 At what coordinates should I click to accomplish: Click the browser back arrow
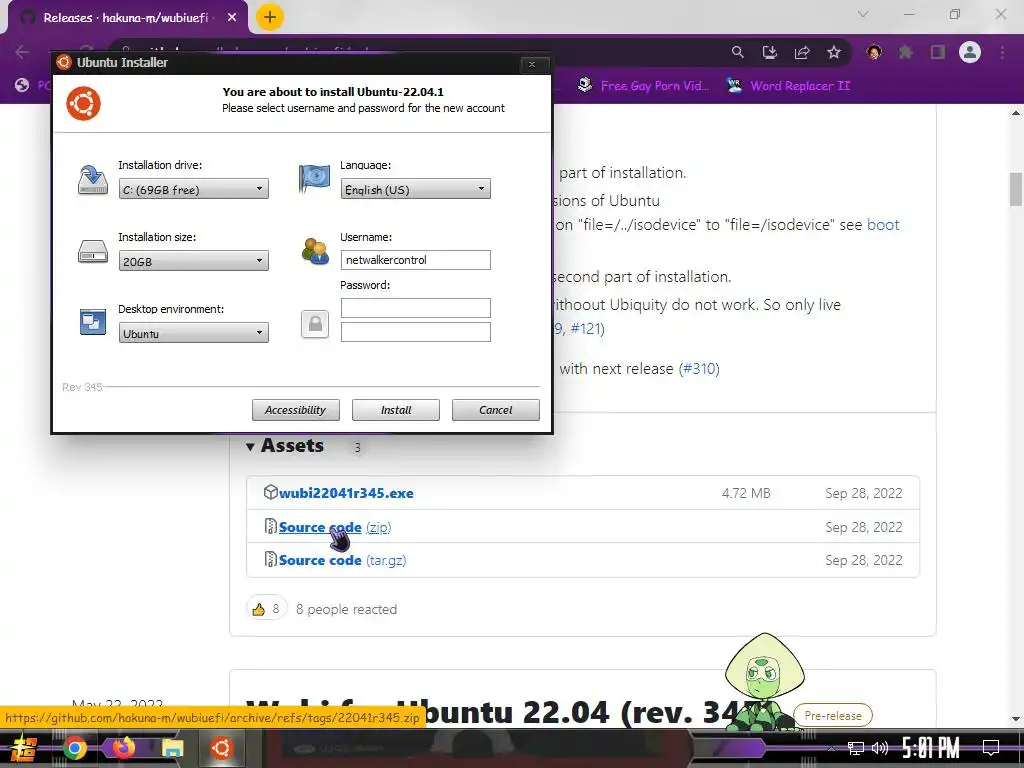(x=22, y=52)
